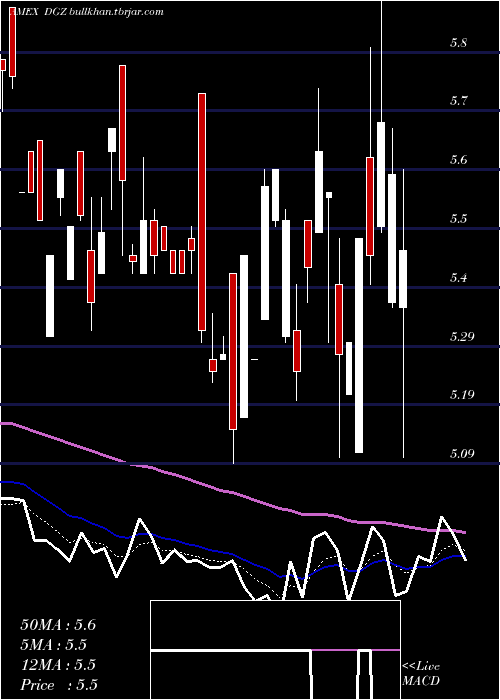Viewport: 500px width, 700px height.
Task: Click the 5MA : 5.5 legend text
Action: (x=54, y=645)
